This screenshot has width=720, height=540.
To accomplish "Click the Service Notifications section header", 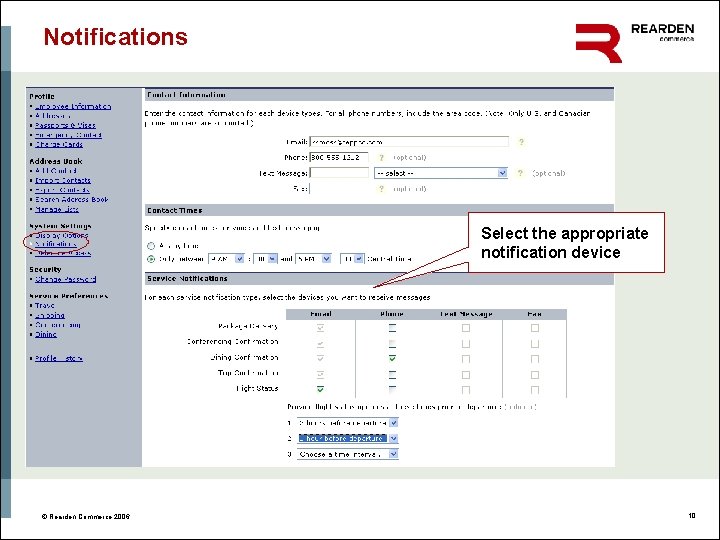I will click(379, 278).
